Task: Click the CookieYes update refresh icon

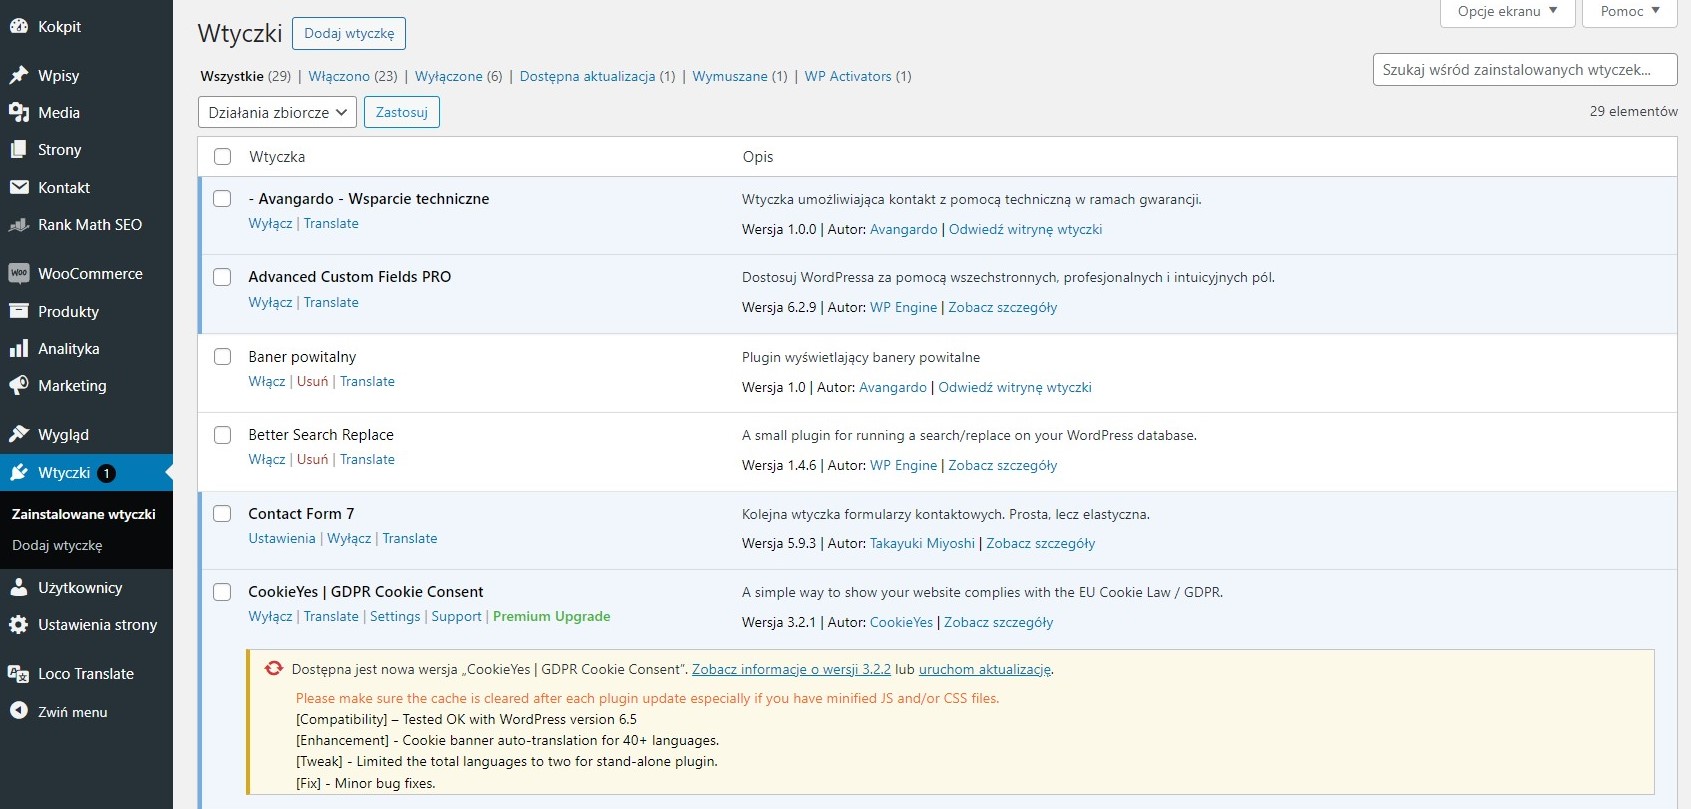Action: coord(274,669)
